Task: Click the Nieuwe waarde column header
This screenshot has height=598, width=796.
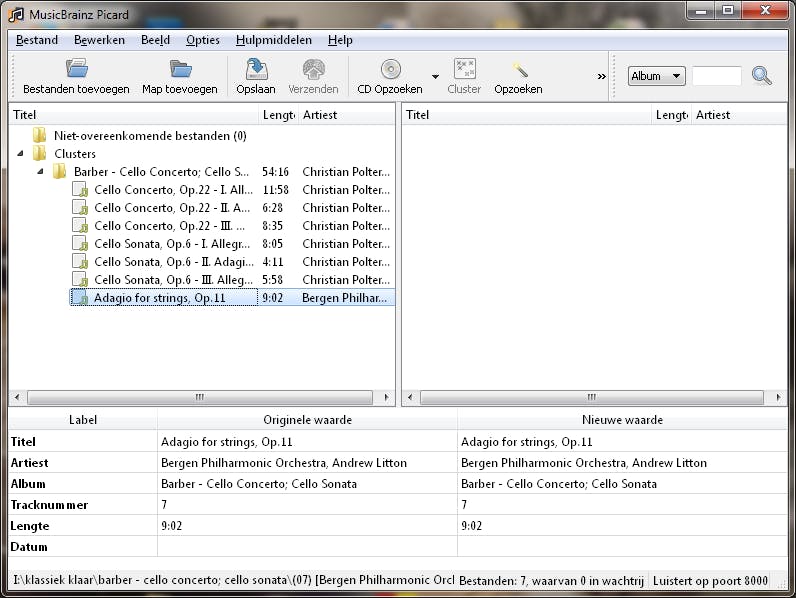Action: pyautogui.click(x=622, y=420)
